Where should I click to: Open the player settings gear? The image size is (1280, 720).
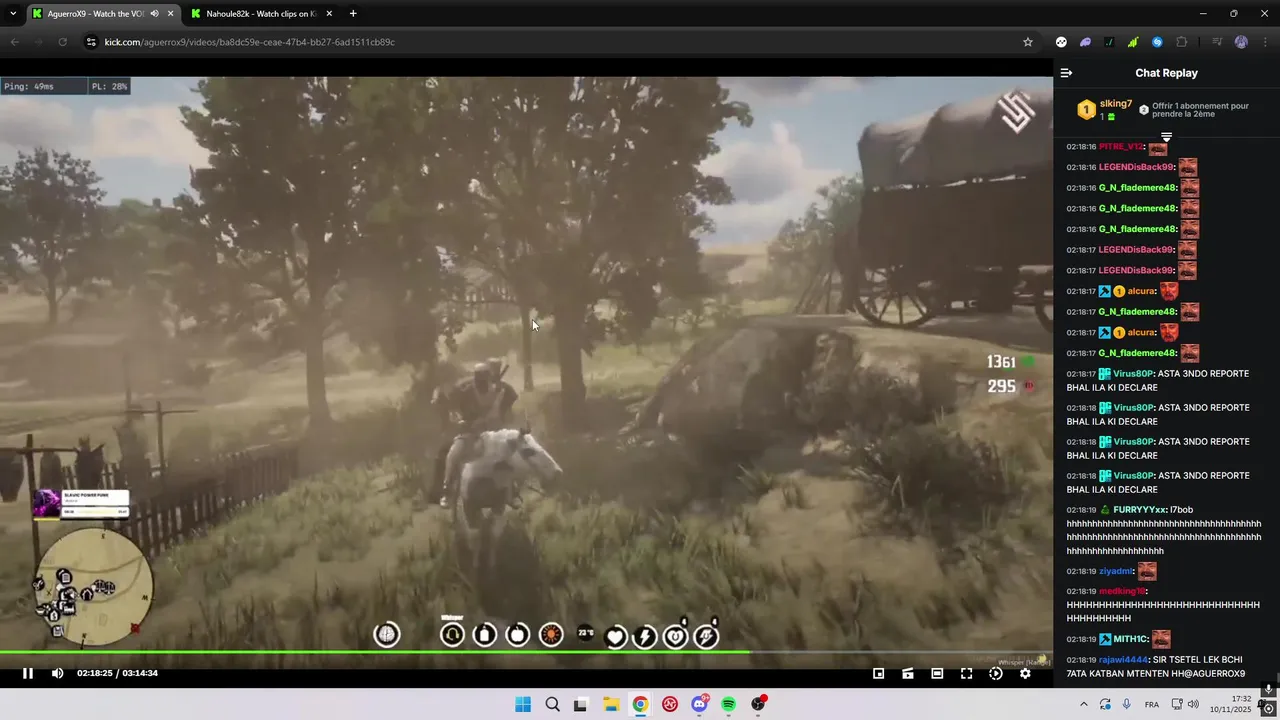(1025, 673)
